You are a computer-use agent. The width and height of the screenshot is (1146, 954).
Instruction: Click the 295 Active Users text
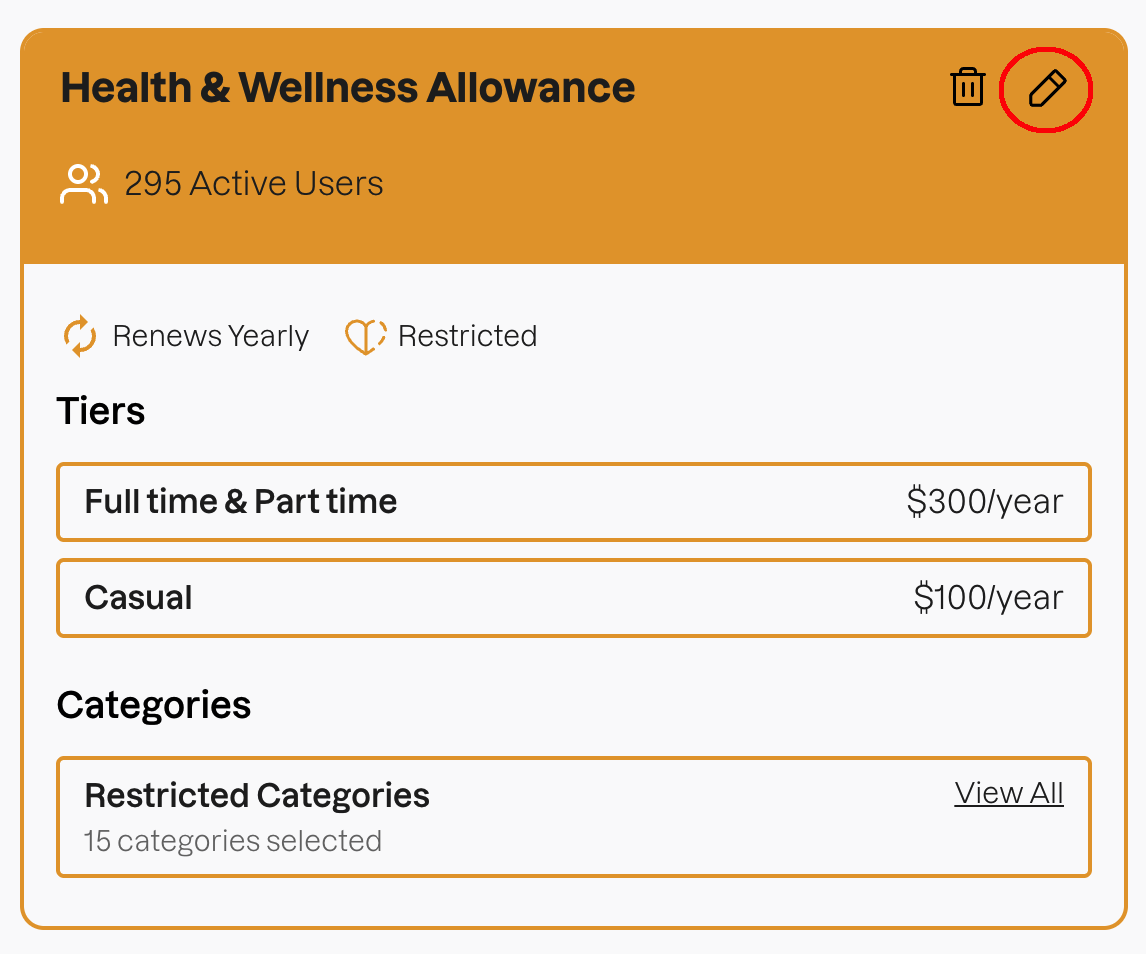(x=254, y=184)
